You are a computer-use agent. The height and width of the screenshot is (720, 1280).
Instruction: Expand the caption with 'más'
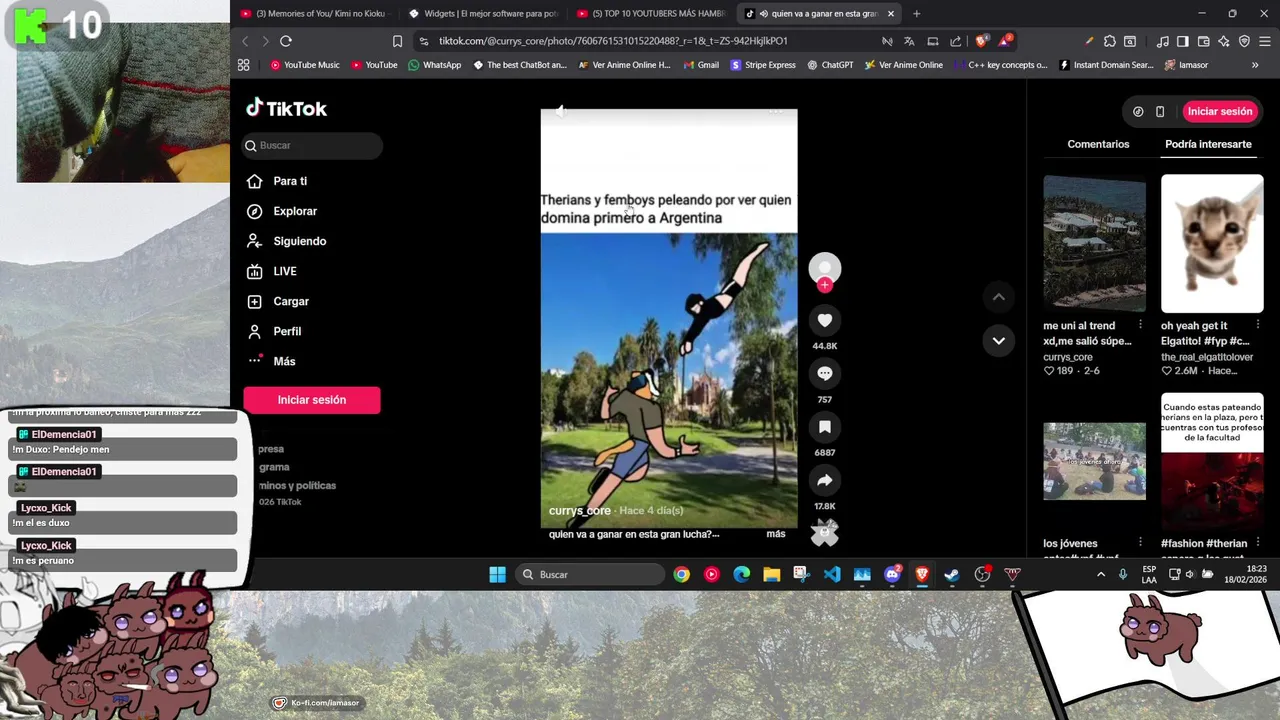point(776,534)
